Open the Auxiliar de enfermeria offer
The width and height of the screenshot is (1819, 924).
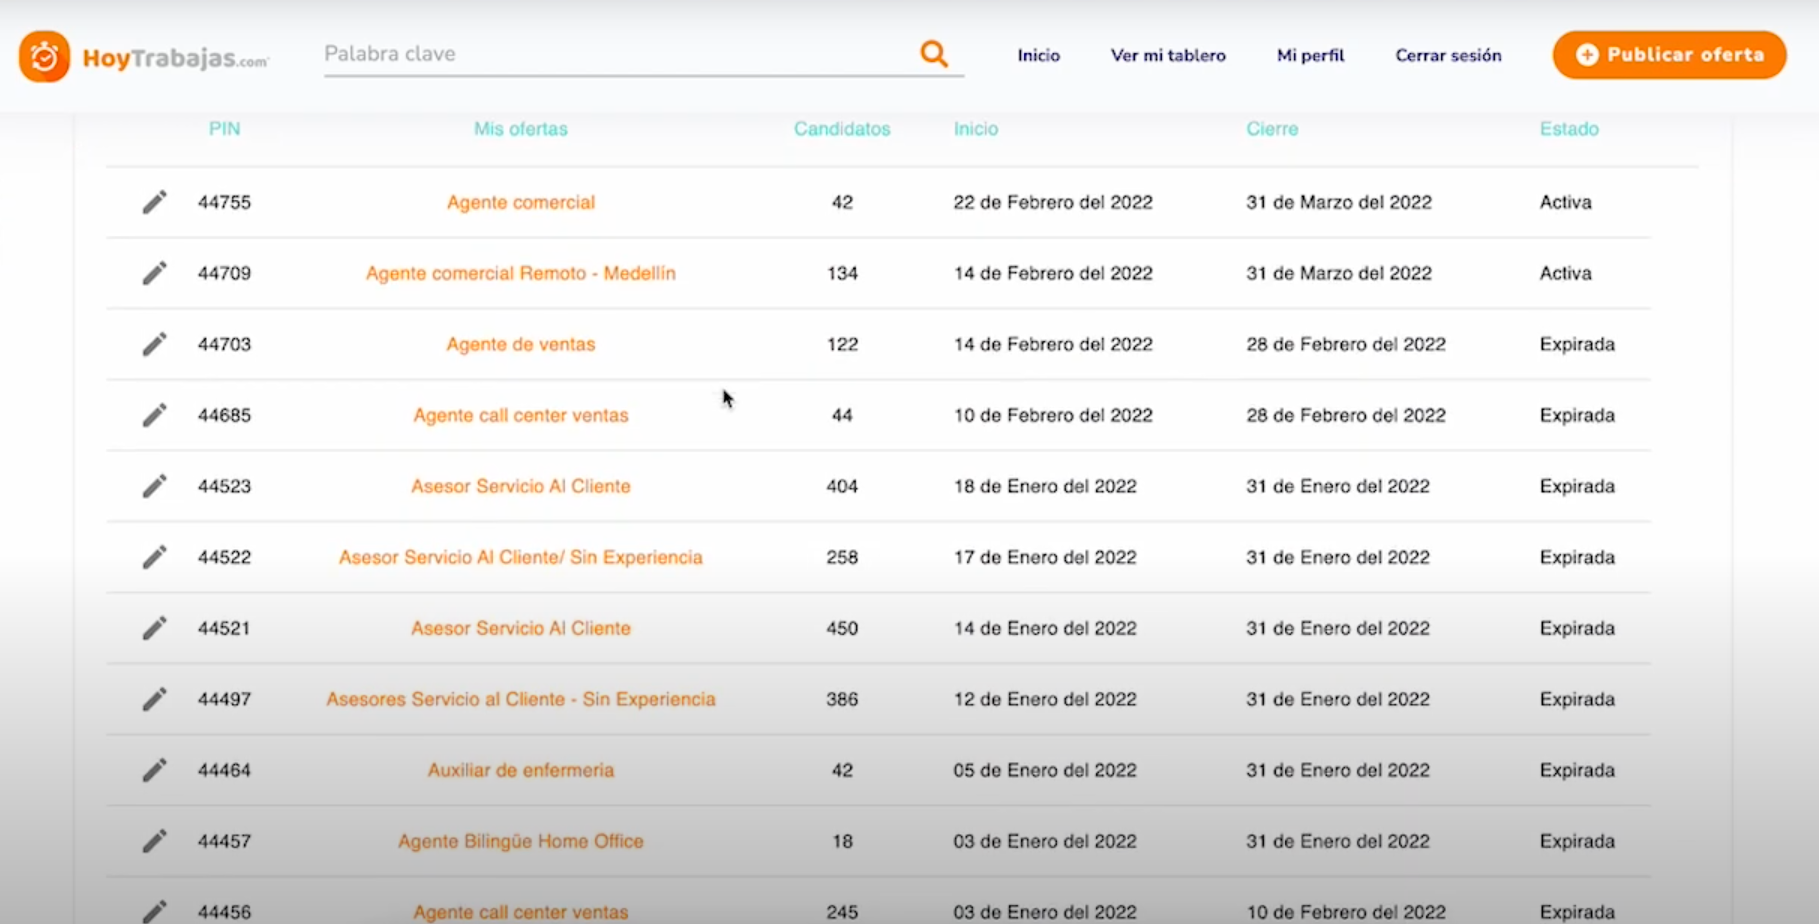coord(520,770)
